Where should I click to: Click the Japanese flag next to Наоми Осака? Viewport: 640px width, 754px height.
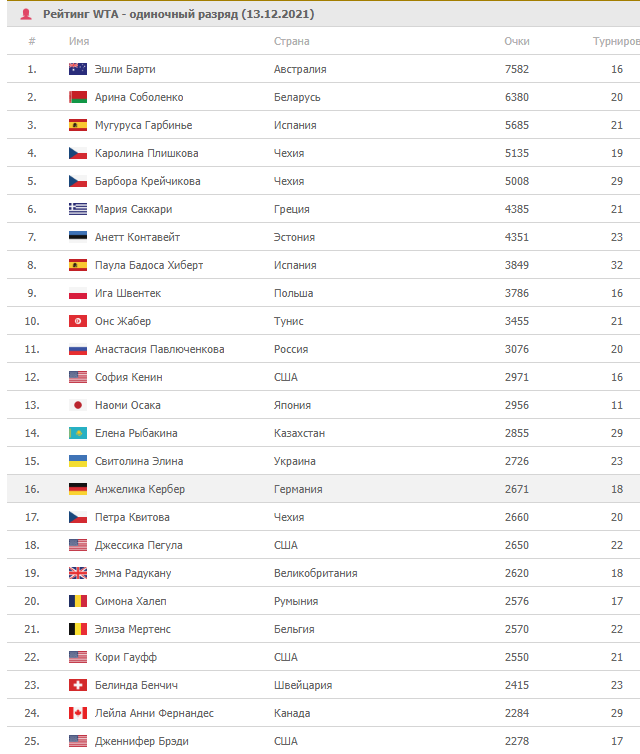(x=78, y=405)
